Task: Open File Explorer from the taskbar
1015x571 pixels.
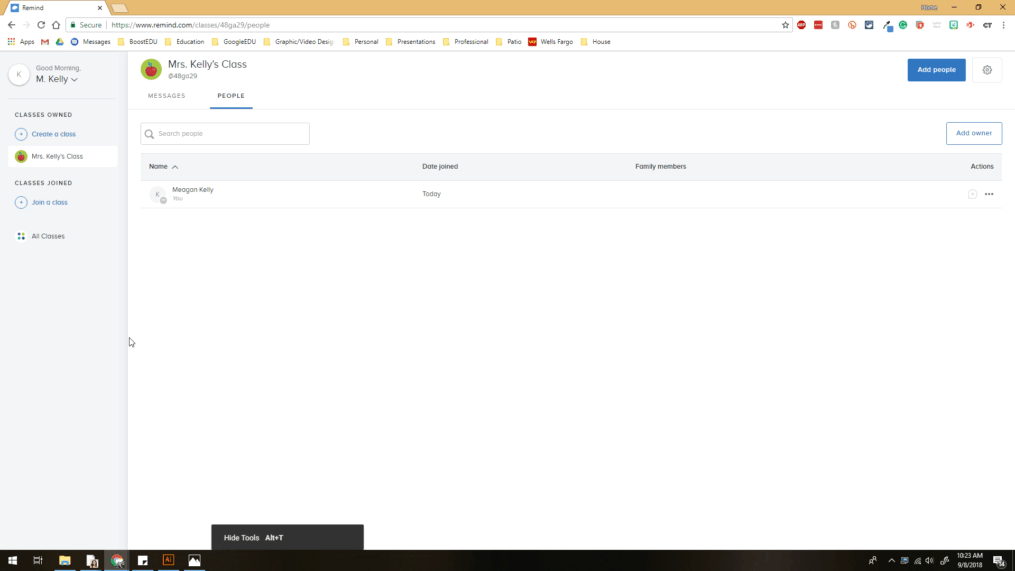Action: coord(65,561)
